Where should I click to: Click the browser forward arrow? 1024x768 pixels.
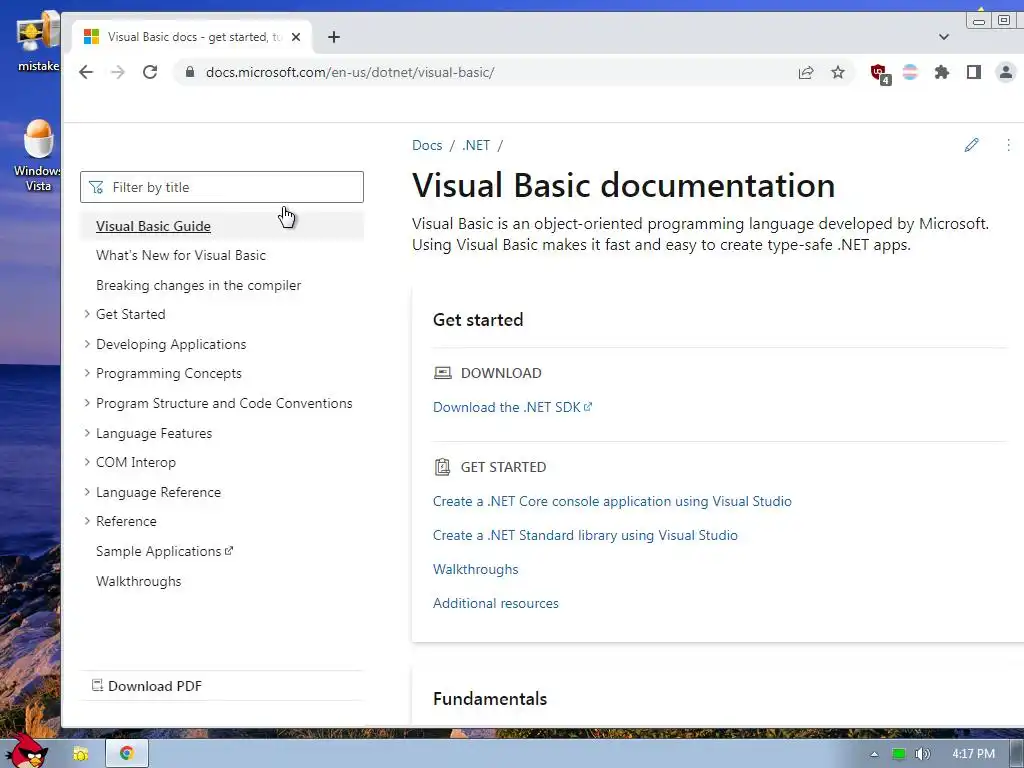pyautogui.click(x=118, y=72)
